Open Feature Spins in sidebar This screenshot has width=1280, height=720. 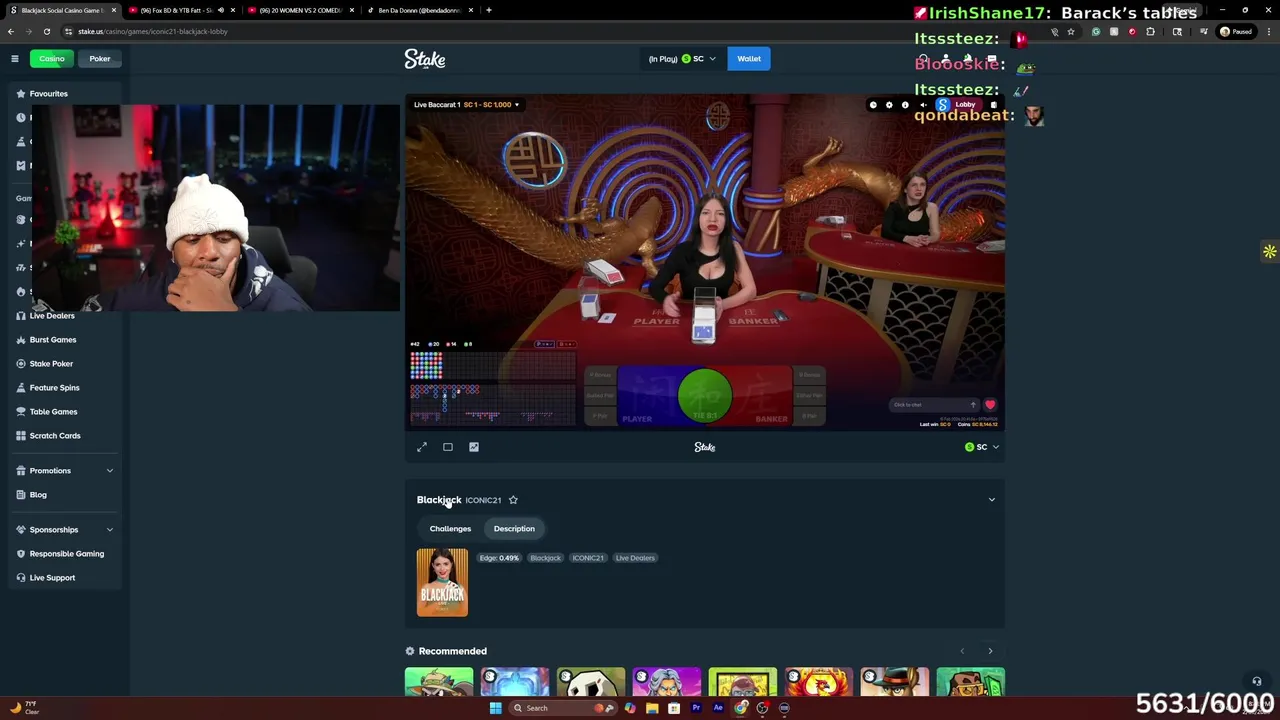click(54, 388)
